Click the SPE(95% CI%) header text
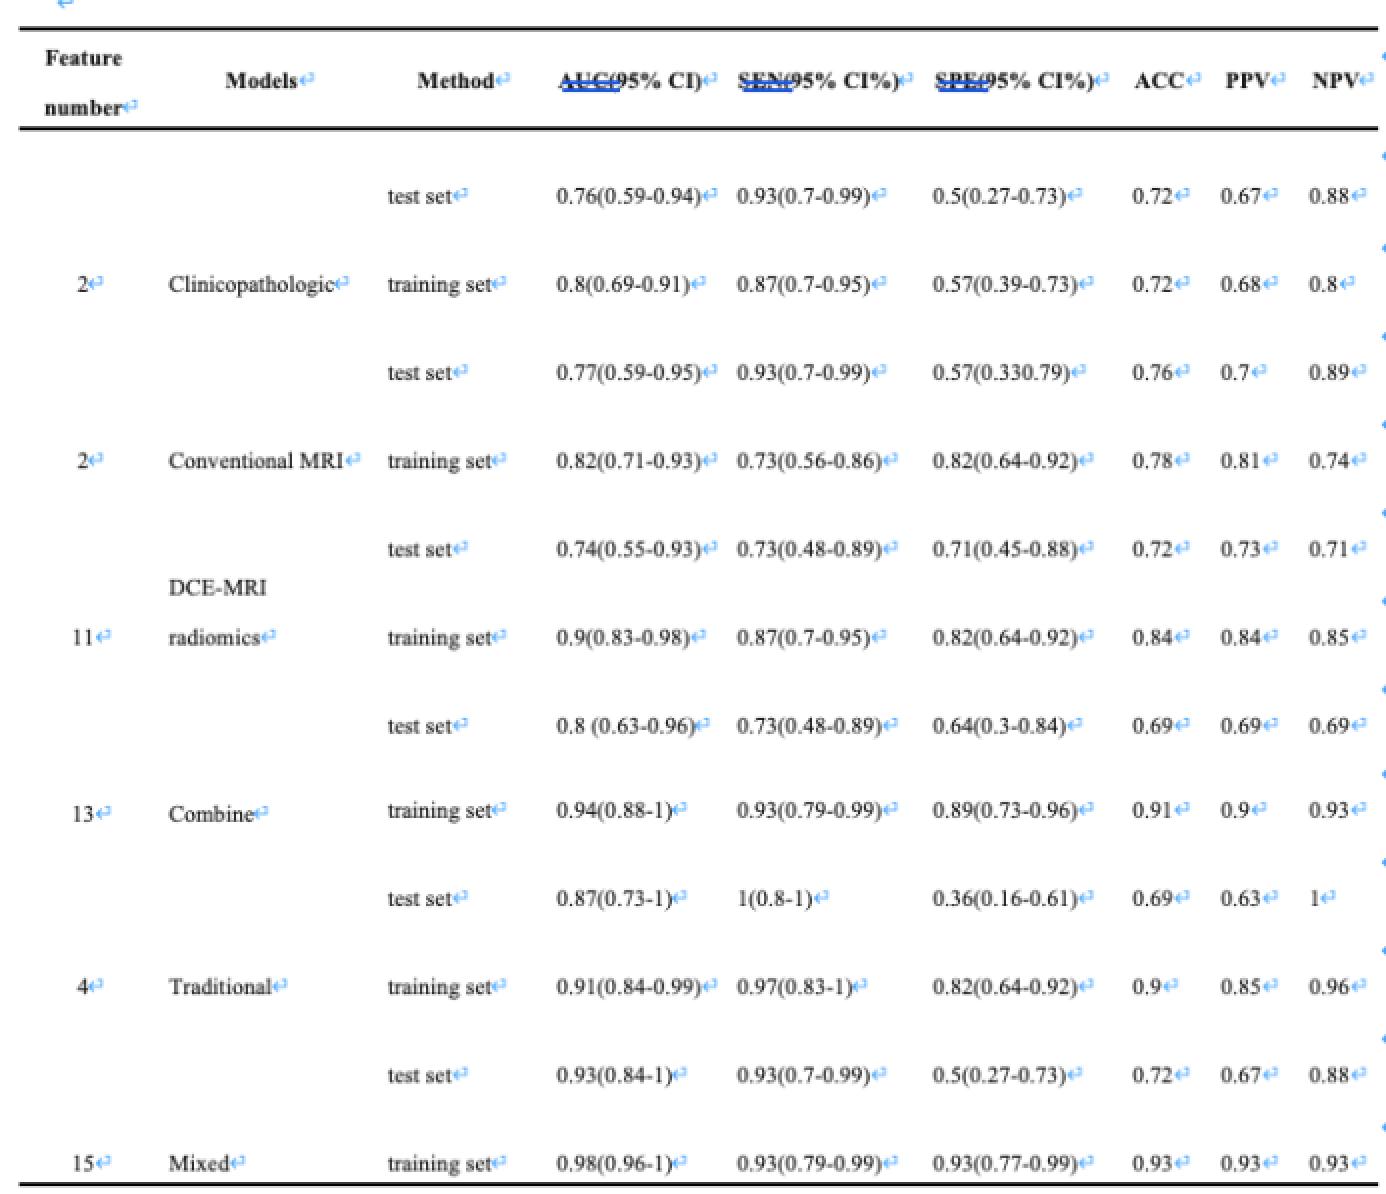Image resolution: width=1386 pixels, height=1194 pixels. pos(1014,81)
